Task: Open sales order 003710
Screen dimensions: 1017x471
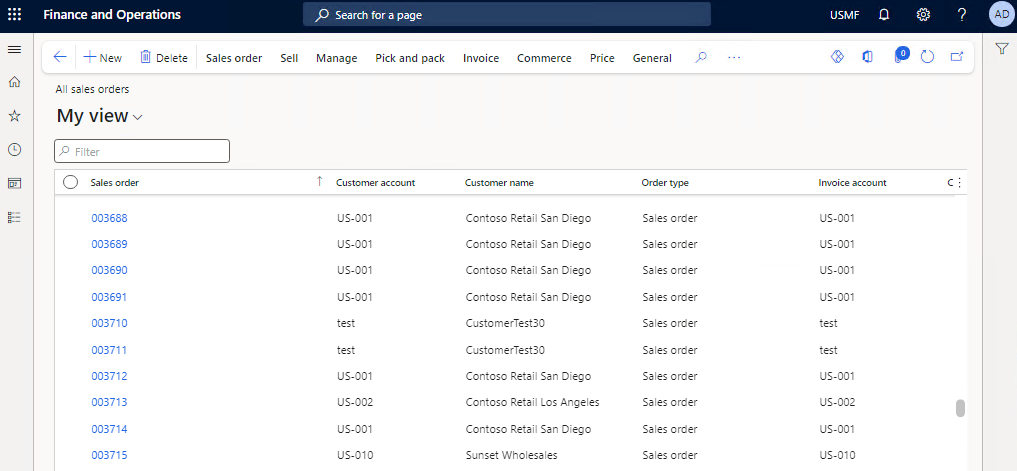Action: point(109,323)
